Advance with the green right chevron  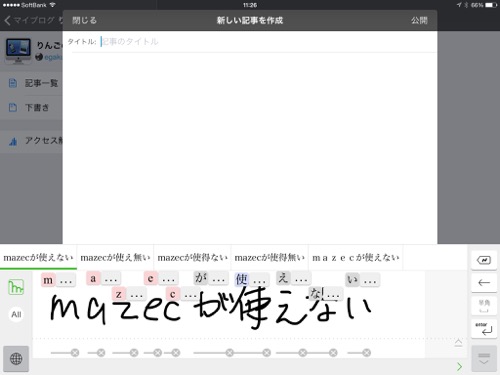[460, 367]
